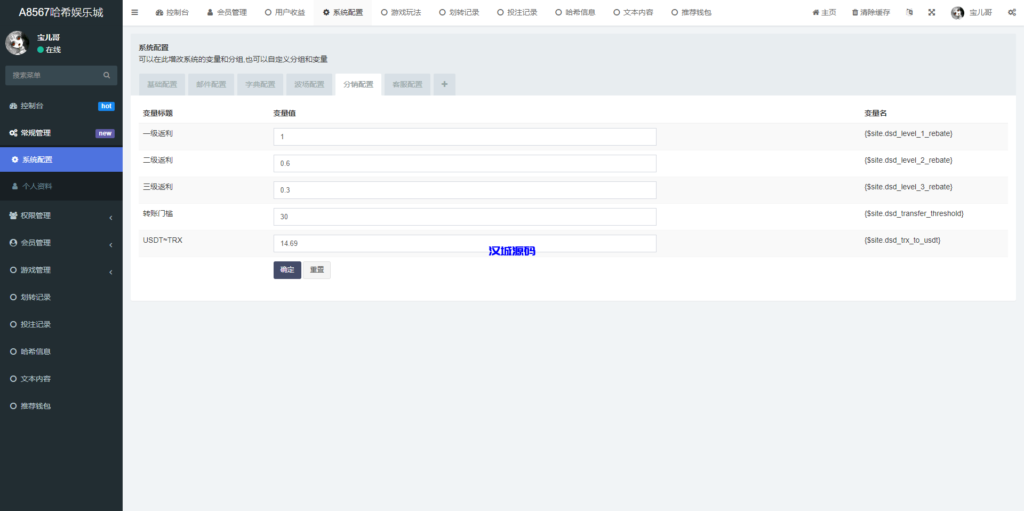Switch to the 游戏玩法 top tab
This screenshot has height=511, width=1024.
(x=401, y=12)
